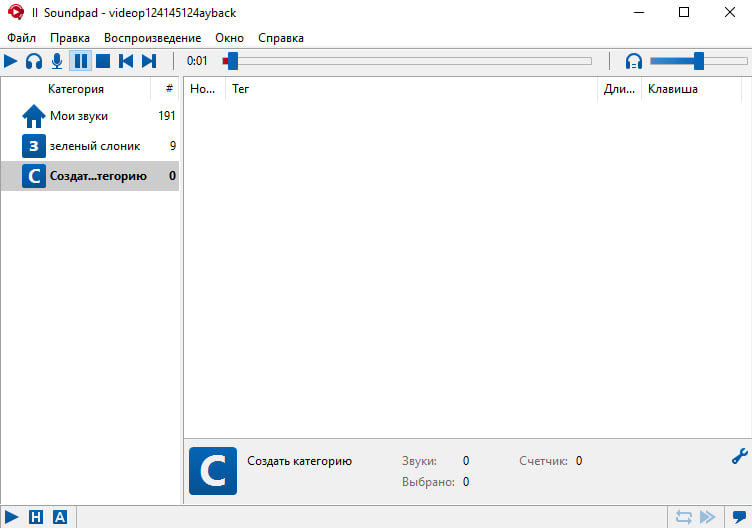The height and width of the screenshot is (529, 752).
Task: Click the large C category thumbnail
Action: (213, 471)
